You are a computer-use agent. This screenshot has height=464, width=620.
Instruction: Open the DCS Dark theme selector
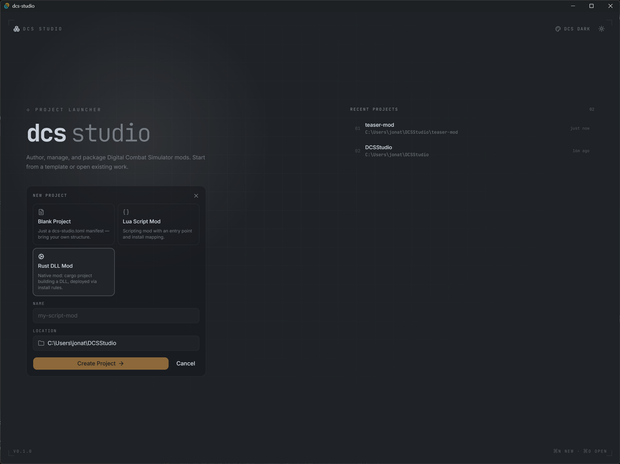[572, 29]
